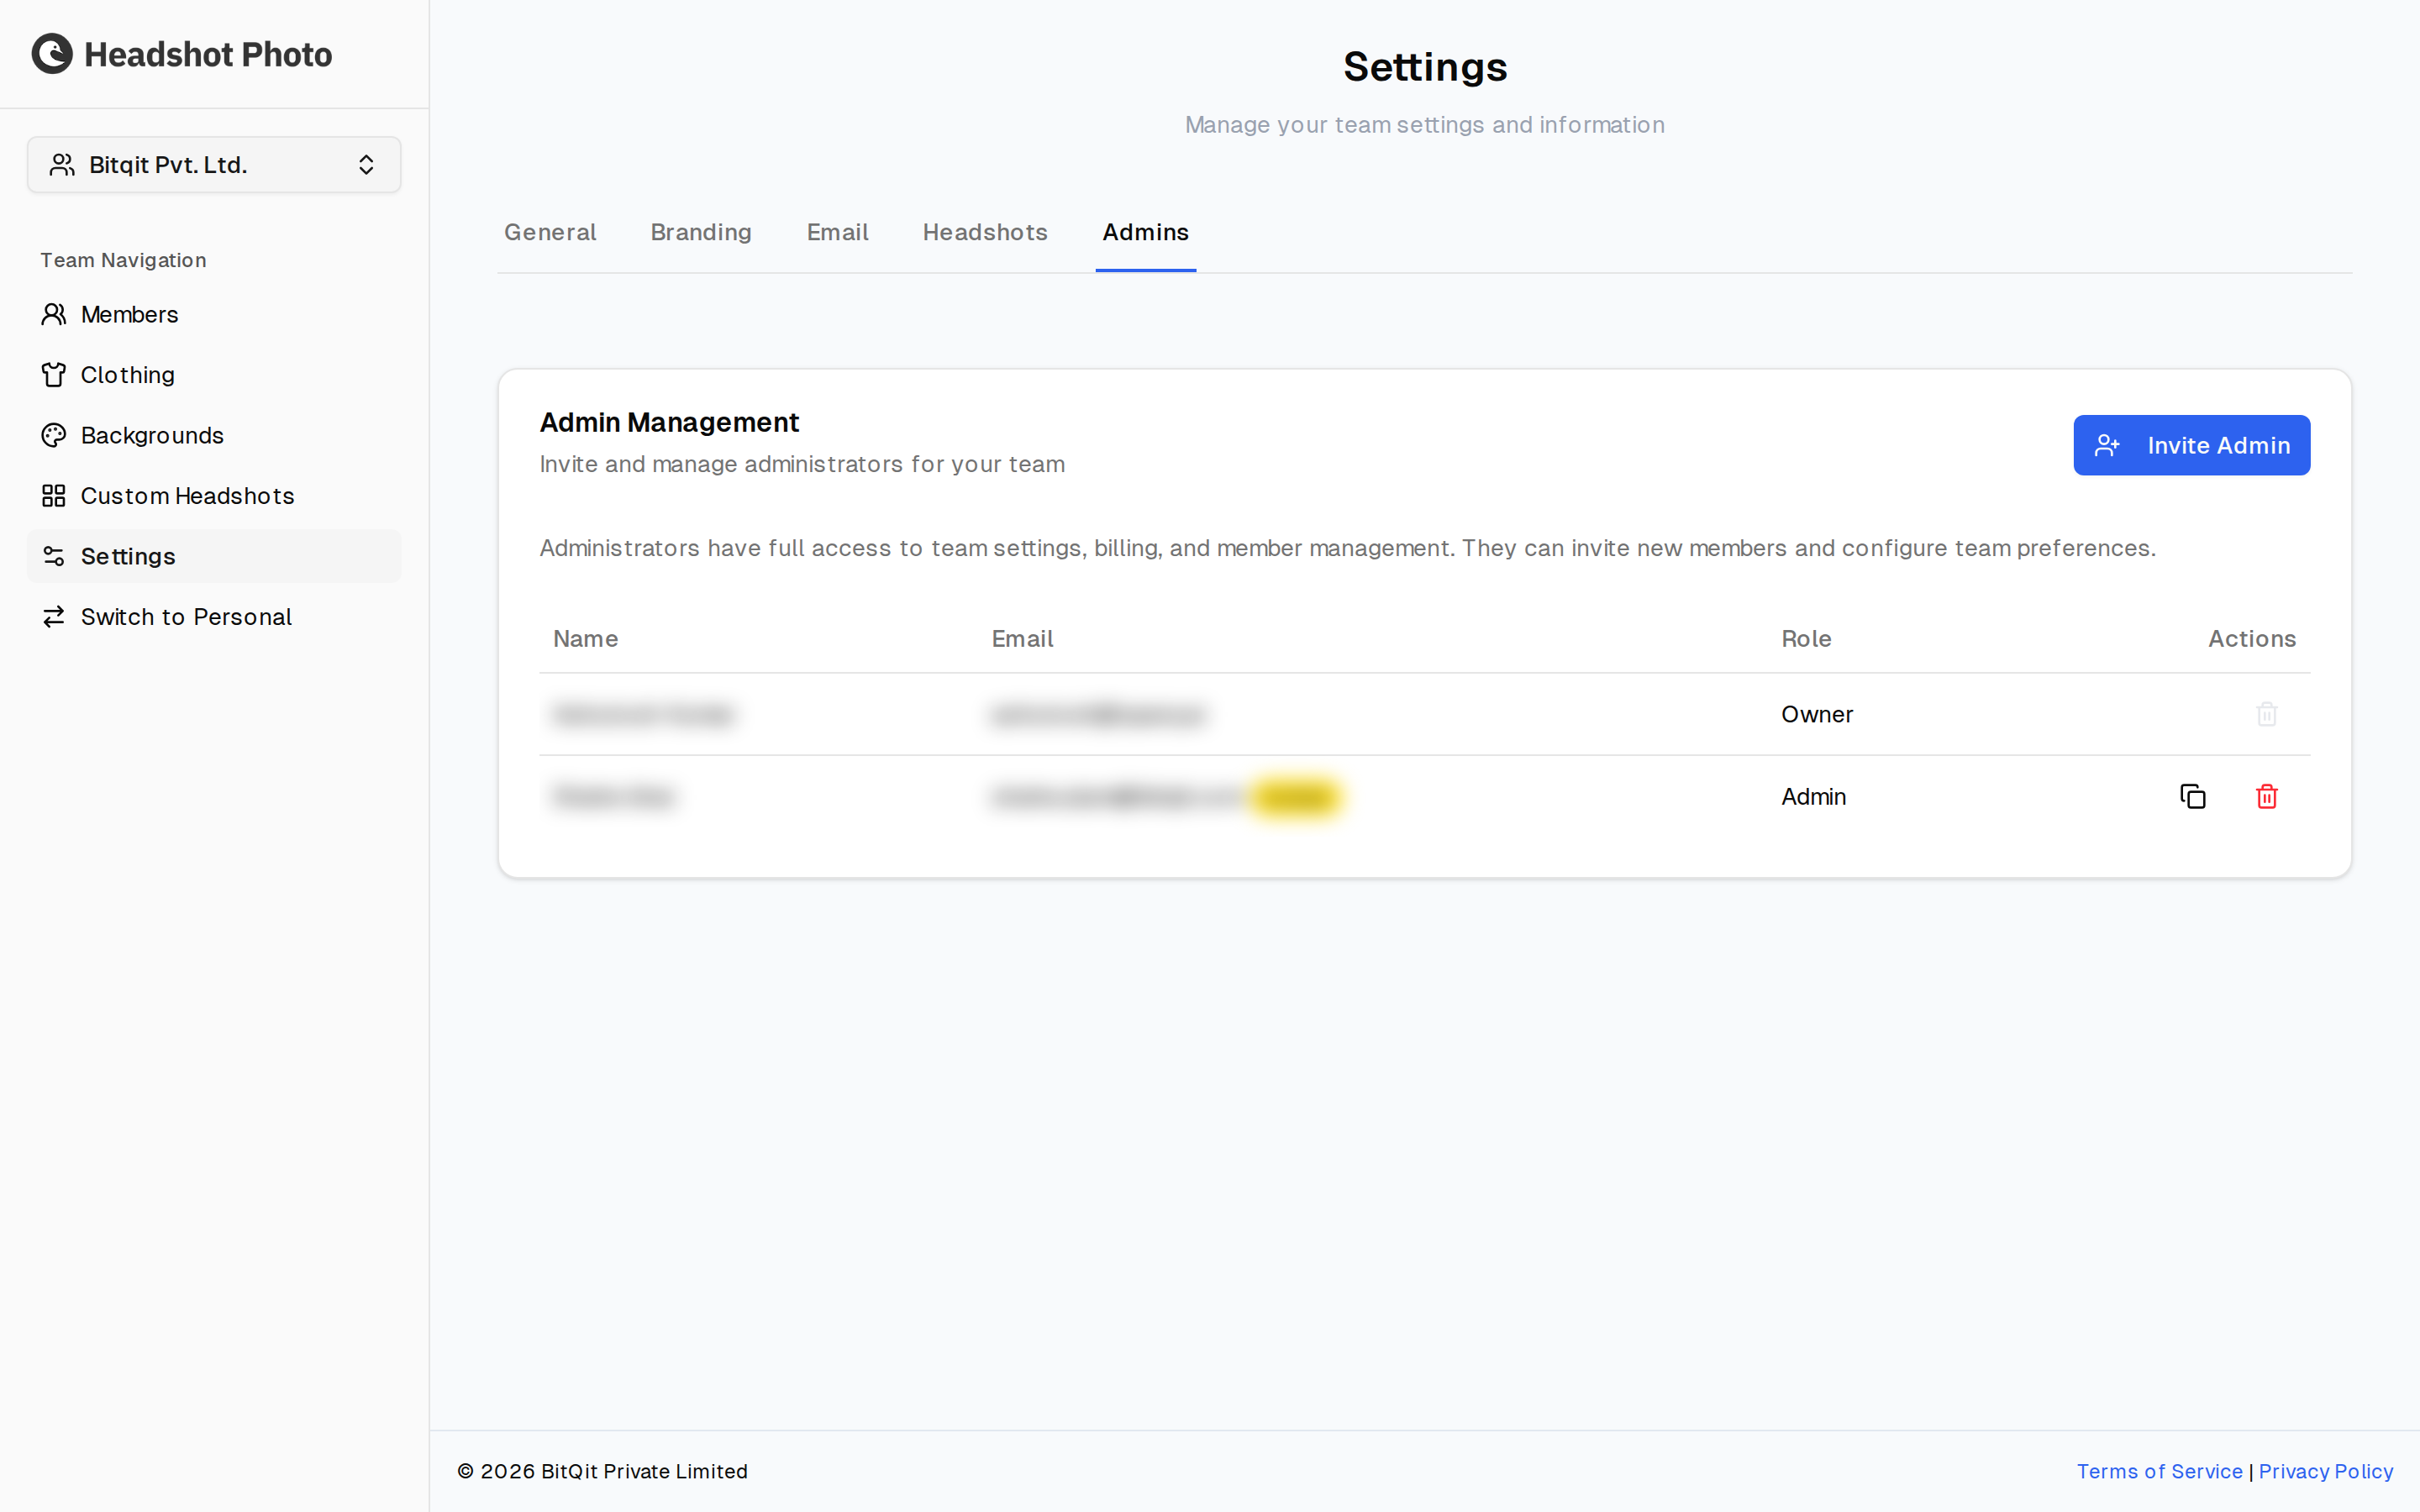This screenshot has height=1512, width=2420.
Task: Click the Headshot Photo logo icon
Action: (x=52, y=54)
